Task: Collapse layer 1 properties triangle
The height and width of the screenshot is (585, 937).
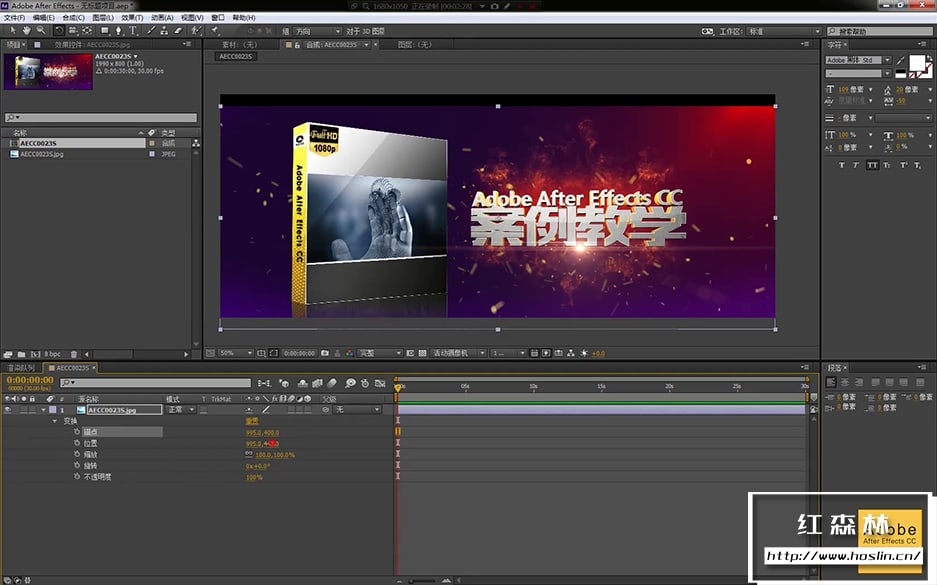Action: click(x=43, y=410)
